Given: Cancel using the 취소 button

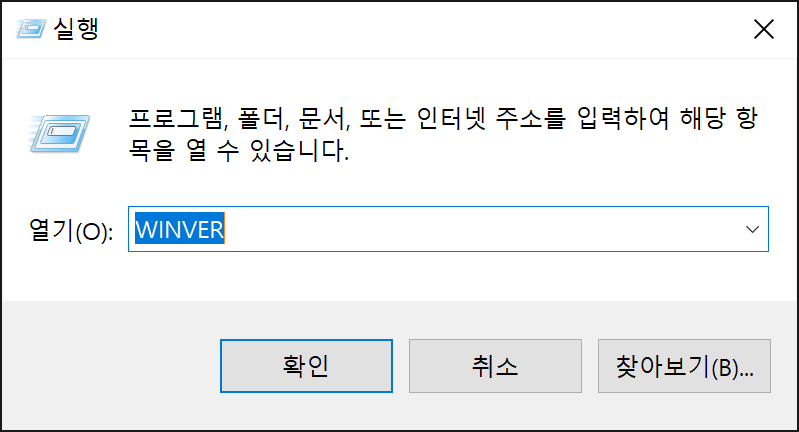Looking at the screenshot, I should point(495,366).
